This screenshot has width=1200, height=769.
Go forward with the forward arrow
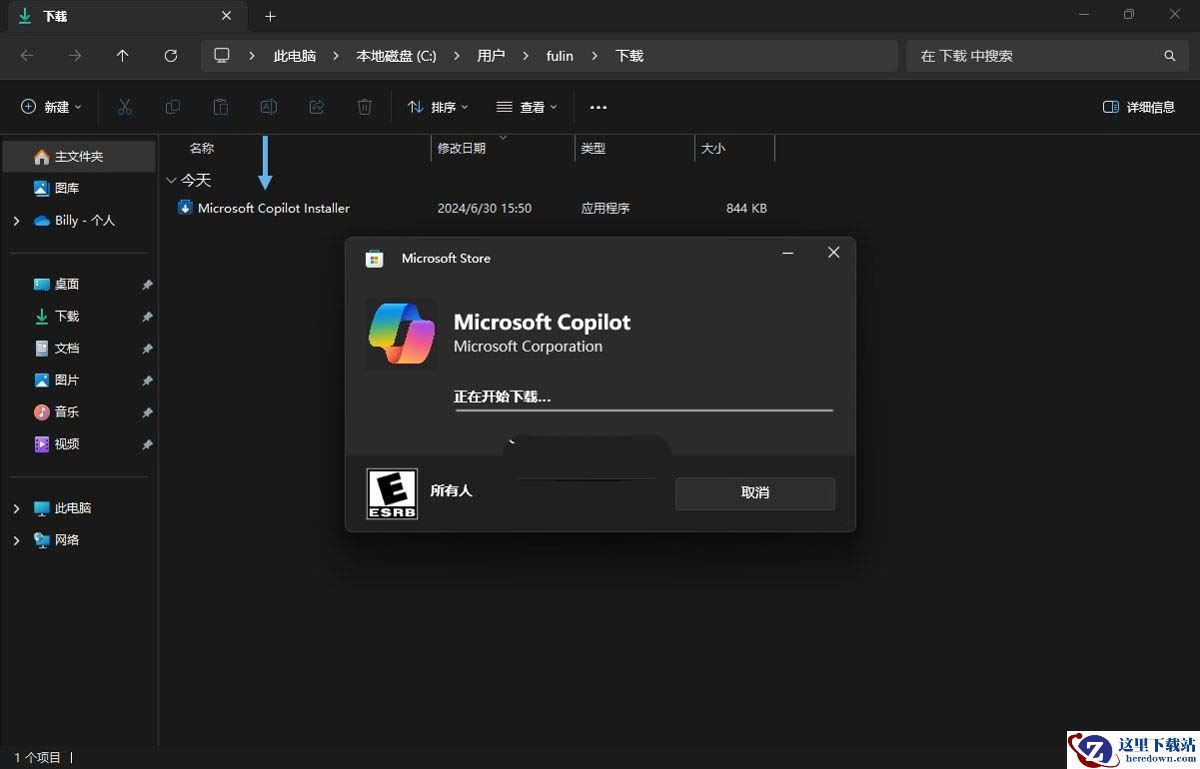[75, 56]
